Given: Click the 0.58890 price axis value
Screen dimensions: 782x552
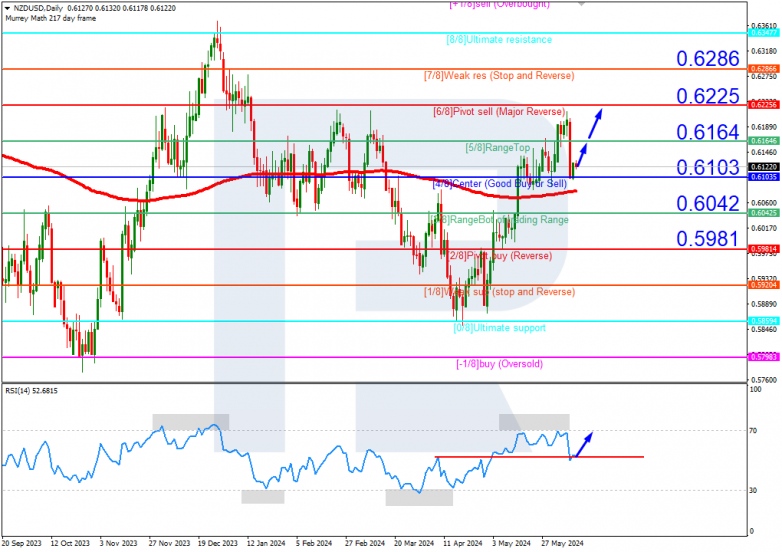Looking at the screenshot, I should [x=764, y=304].
